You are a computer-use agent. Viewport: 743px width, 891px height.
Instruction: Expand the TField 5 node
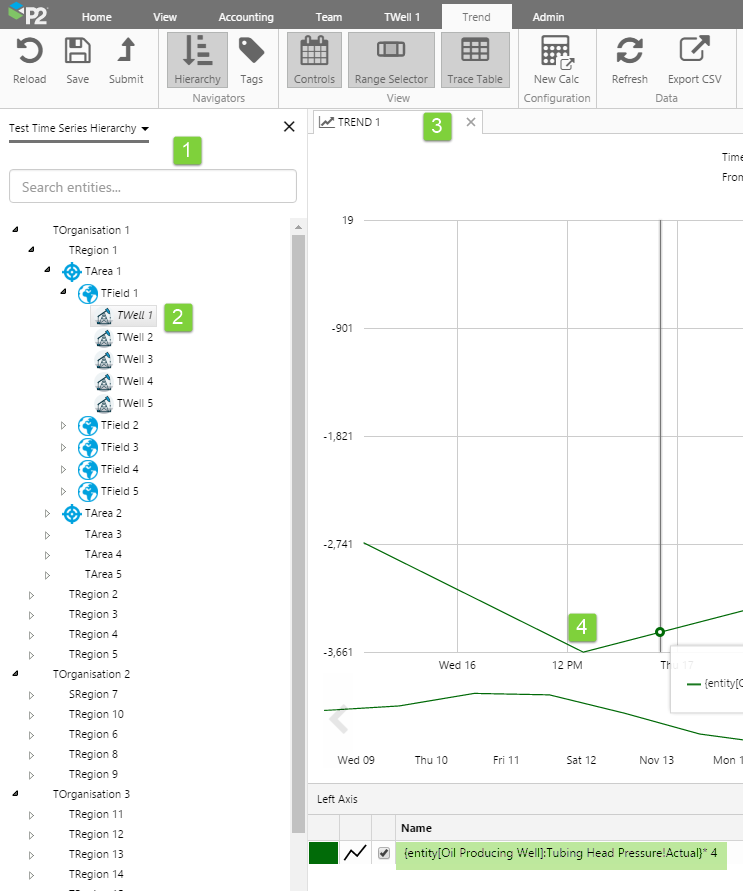click(63, 492)
